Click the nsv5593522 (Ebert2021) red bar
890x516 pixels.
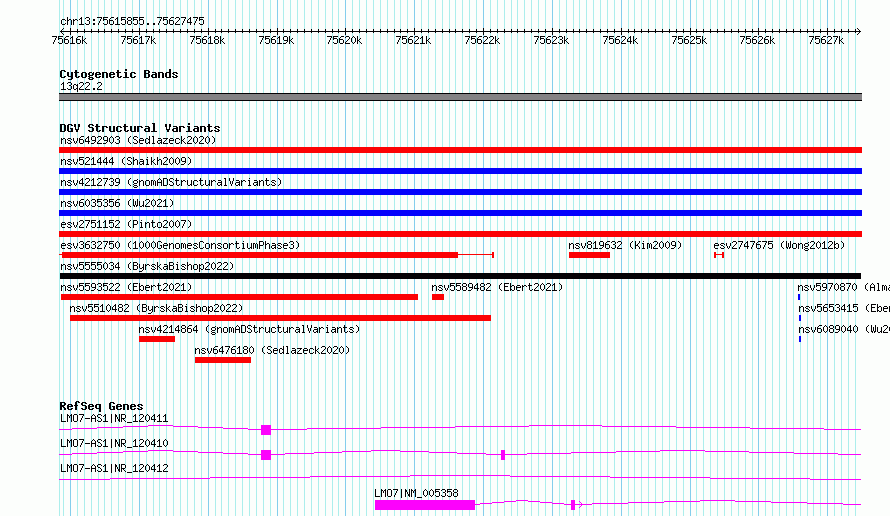point(239,297)
